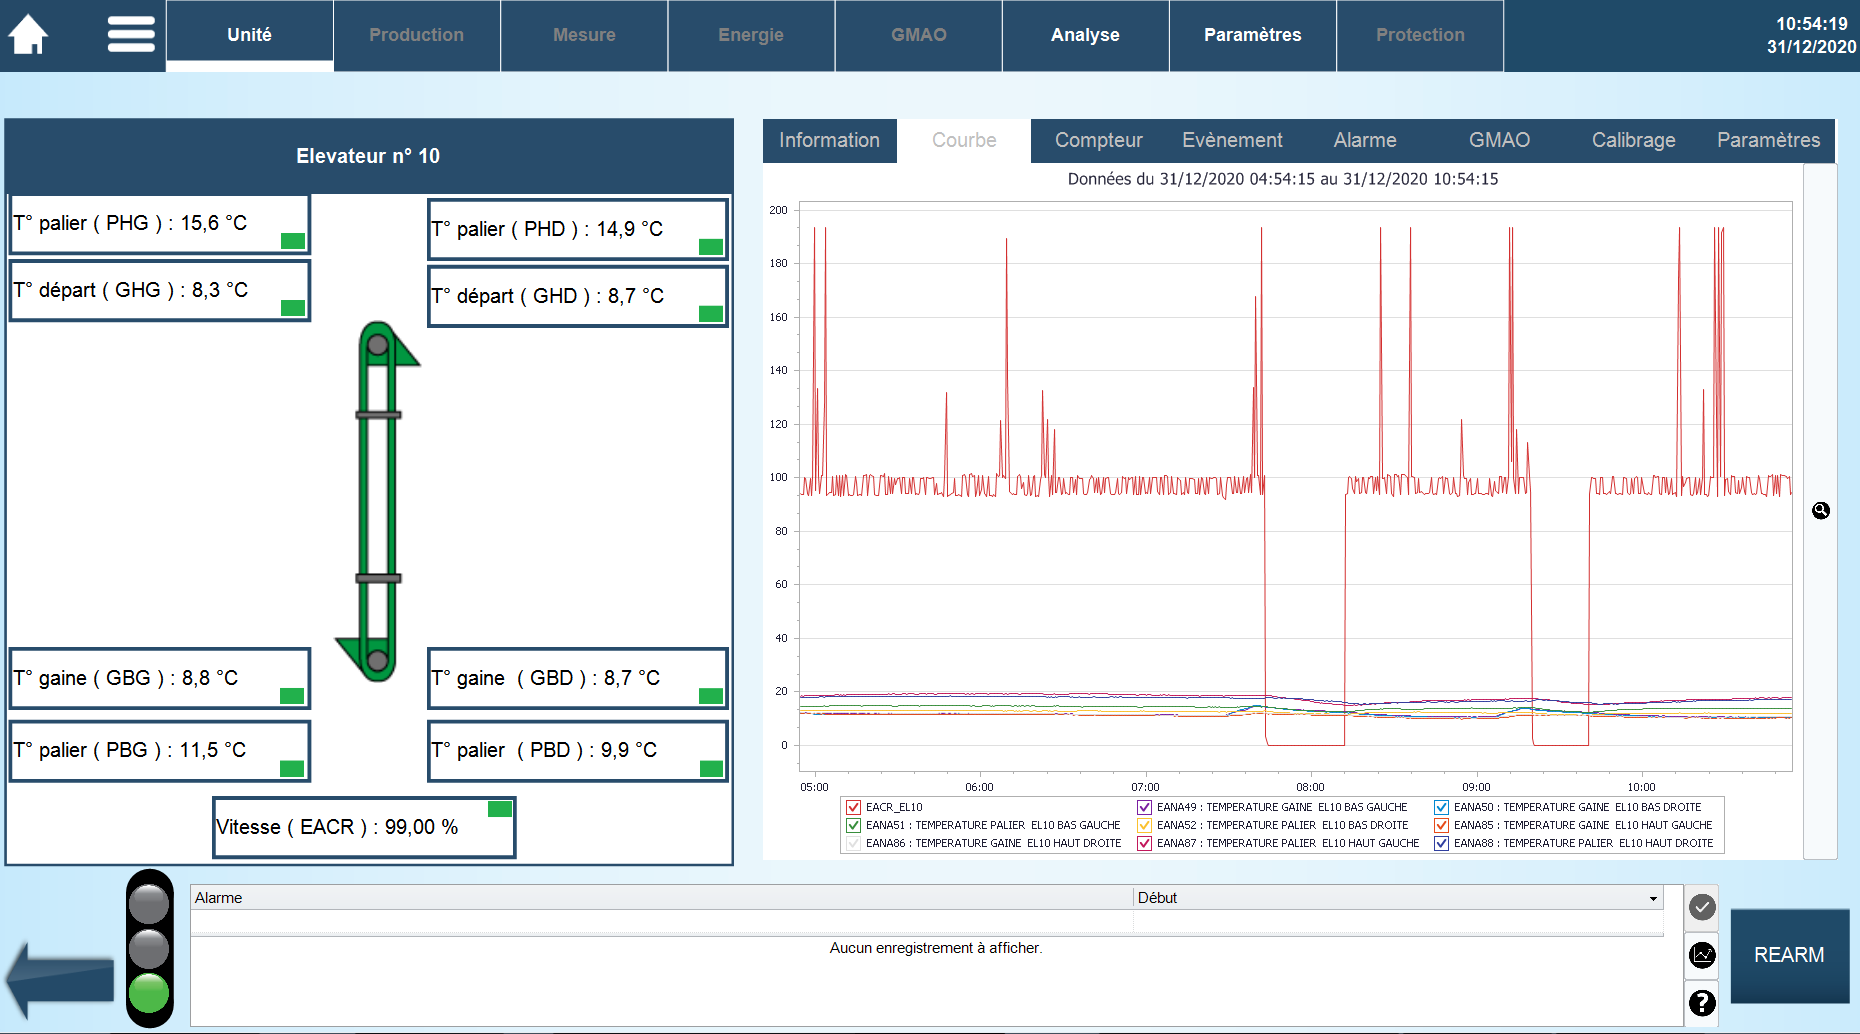This screenshot has height=1034, width=1860.
Task: Uncheck the EACR_EL10 curve checkbox
Action: coord(853,807)
